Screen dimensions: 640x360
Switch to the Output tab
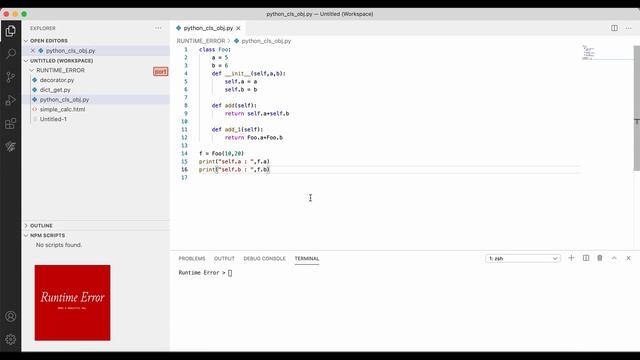point(224,259)
